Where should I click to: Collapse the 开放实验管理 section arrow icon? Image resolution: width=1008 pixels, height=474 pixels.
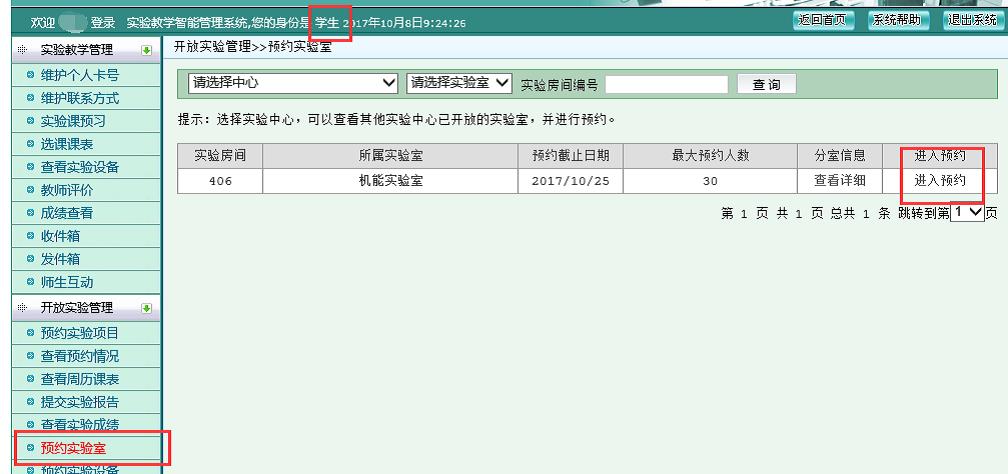[146, 308]
